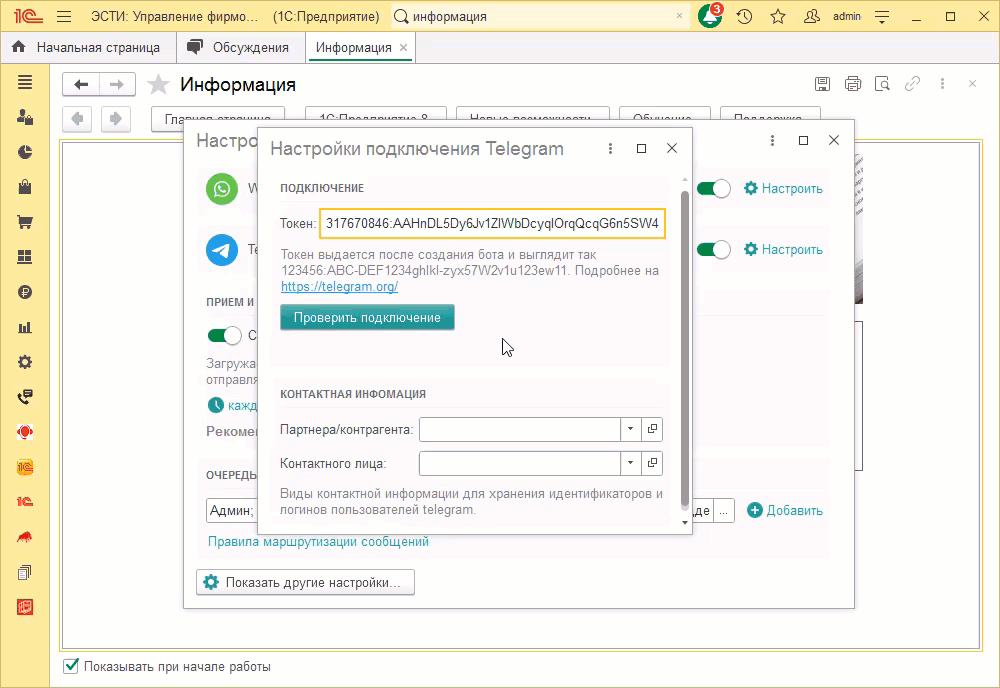Open the telegram.org link
This screenshot has width=1000, height=688.
[339, 286]
